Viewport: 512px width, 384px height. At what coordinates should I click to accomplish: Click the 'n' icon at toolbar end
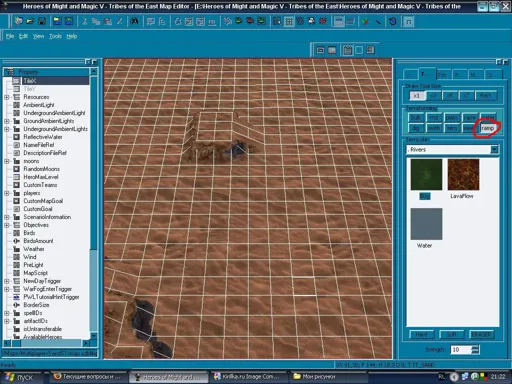[x=408, y=22]
